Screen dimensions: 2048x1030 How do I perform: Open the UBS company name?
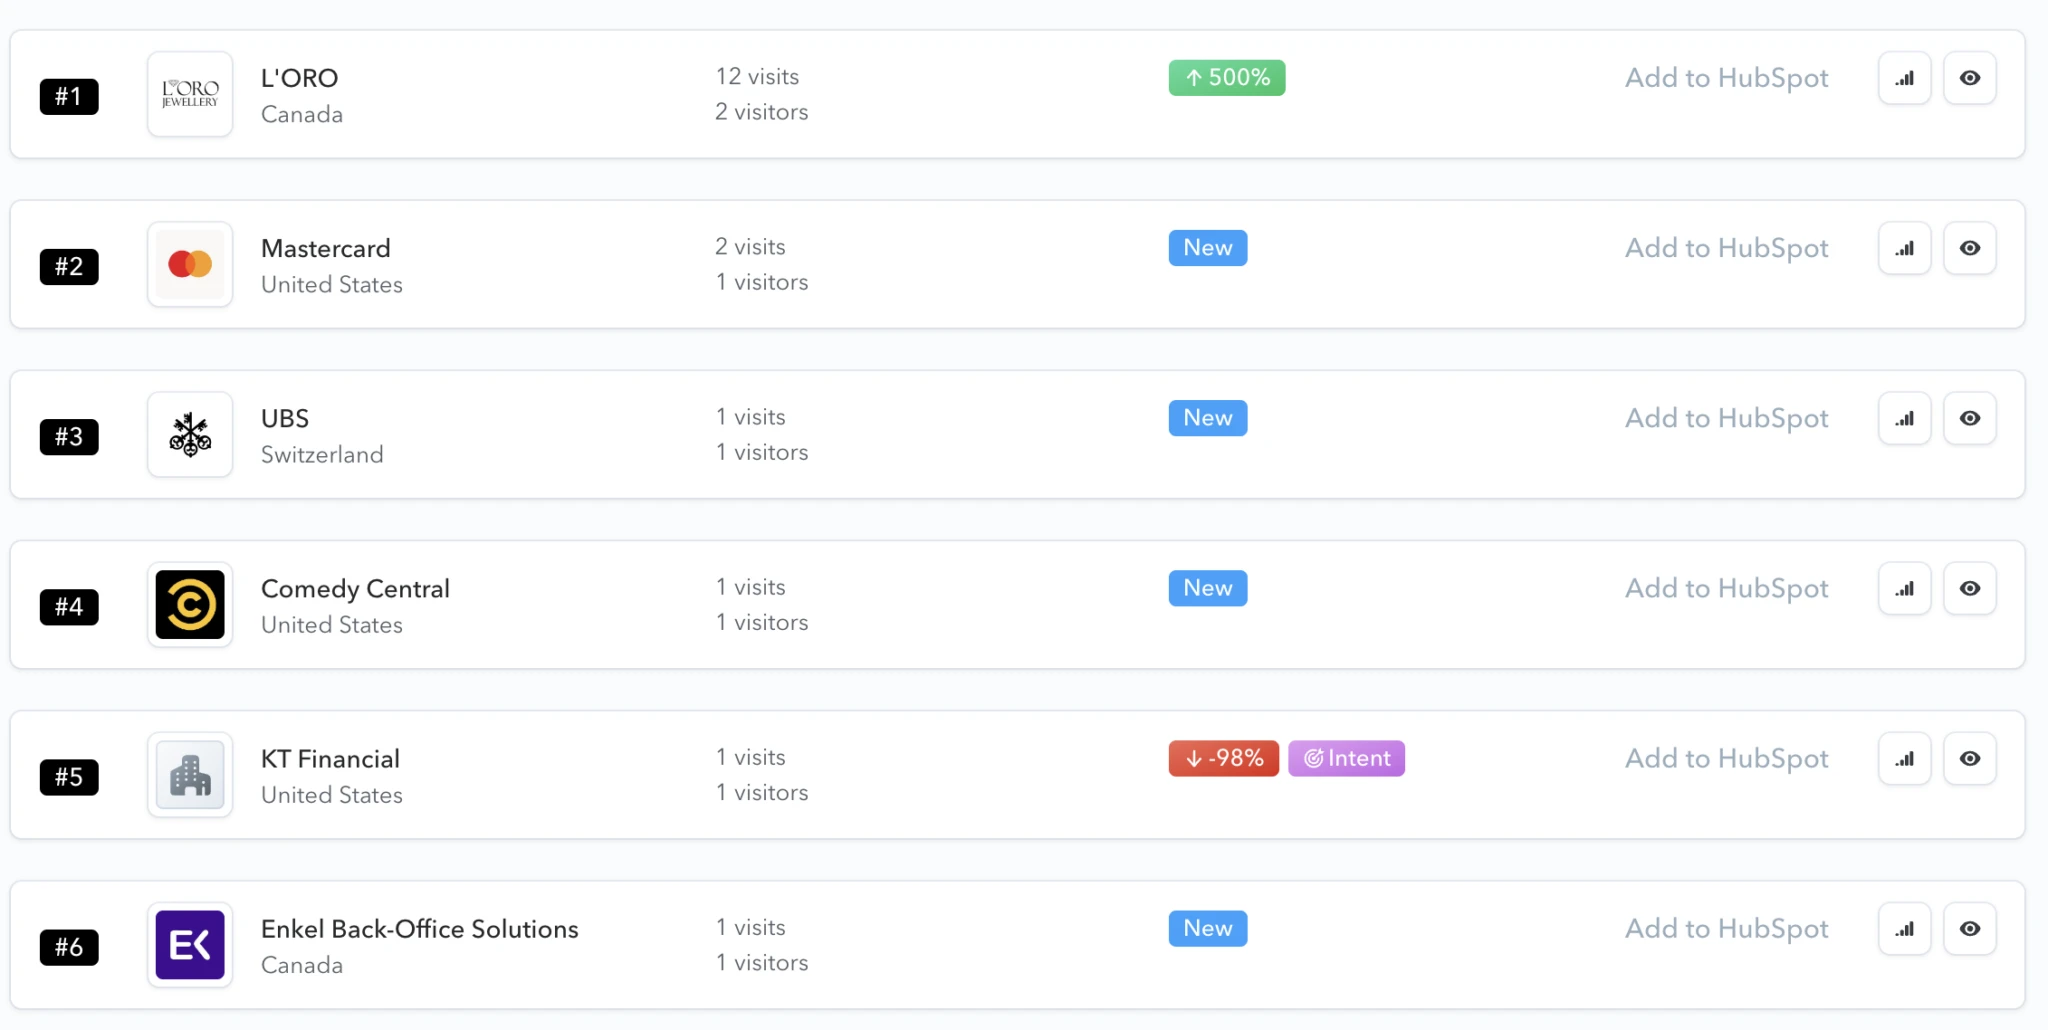point(285,418)
